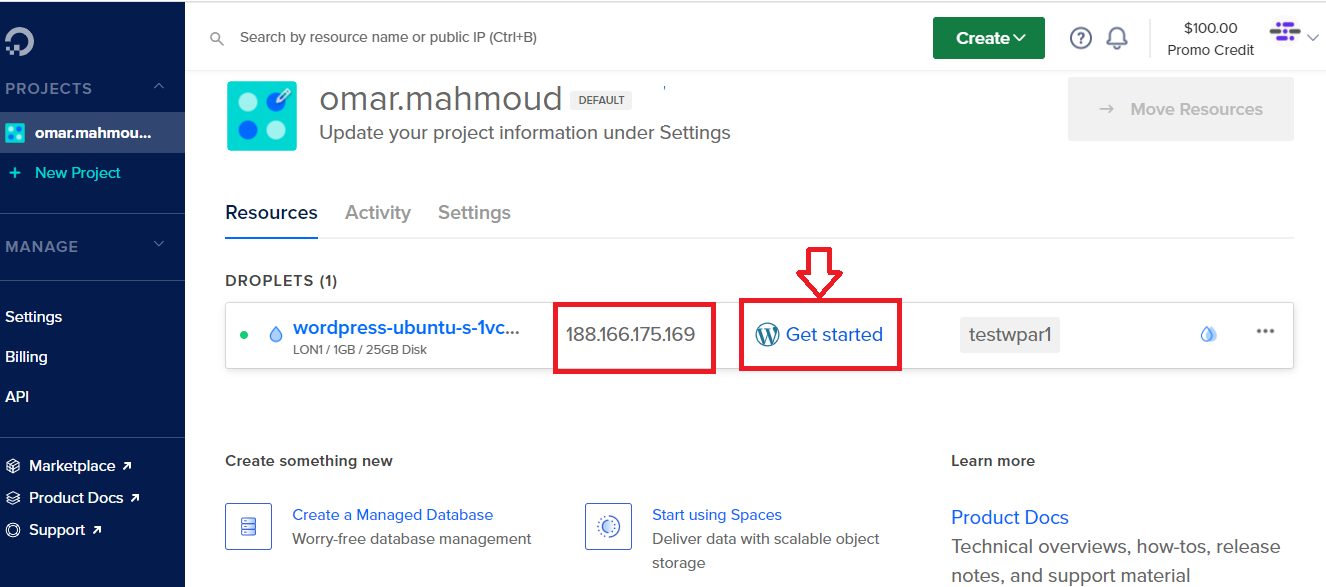The image size is (1326, 587).
Task: Click the LON1 / 1GB / 25GB Disk text
Action: (360, 350)
